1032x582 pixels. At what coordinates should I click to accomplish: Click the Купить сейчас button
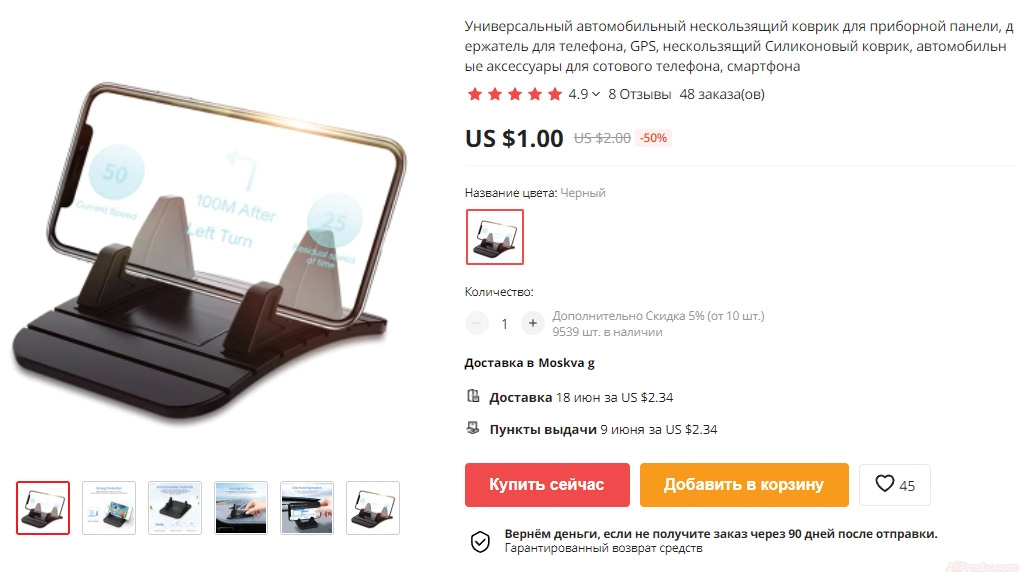547,485
